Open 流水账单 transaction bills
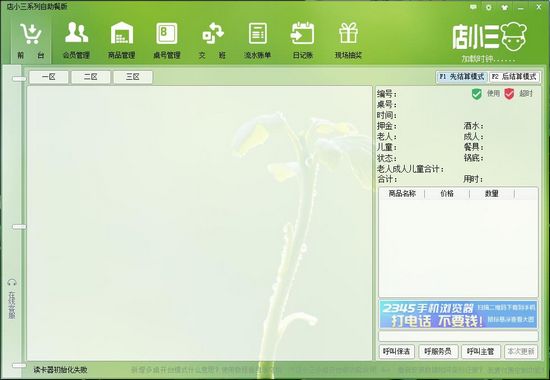The height and width of the screenshot is (380, 550). pos(258,33)
